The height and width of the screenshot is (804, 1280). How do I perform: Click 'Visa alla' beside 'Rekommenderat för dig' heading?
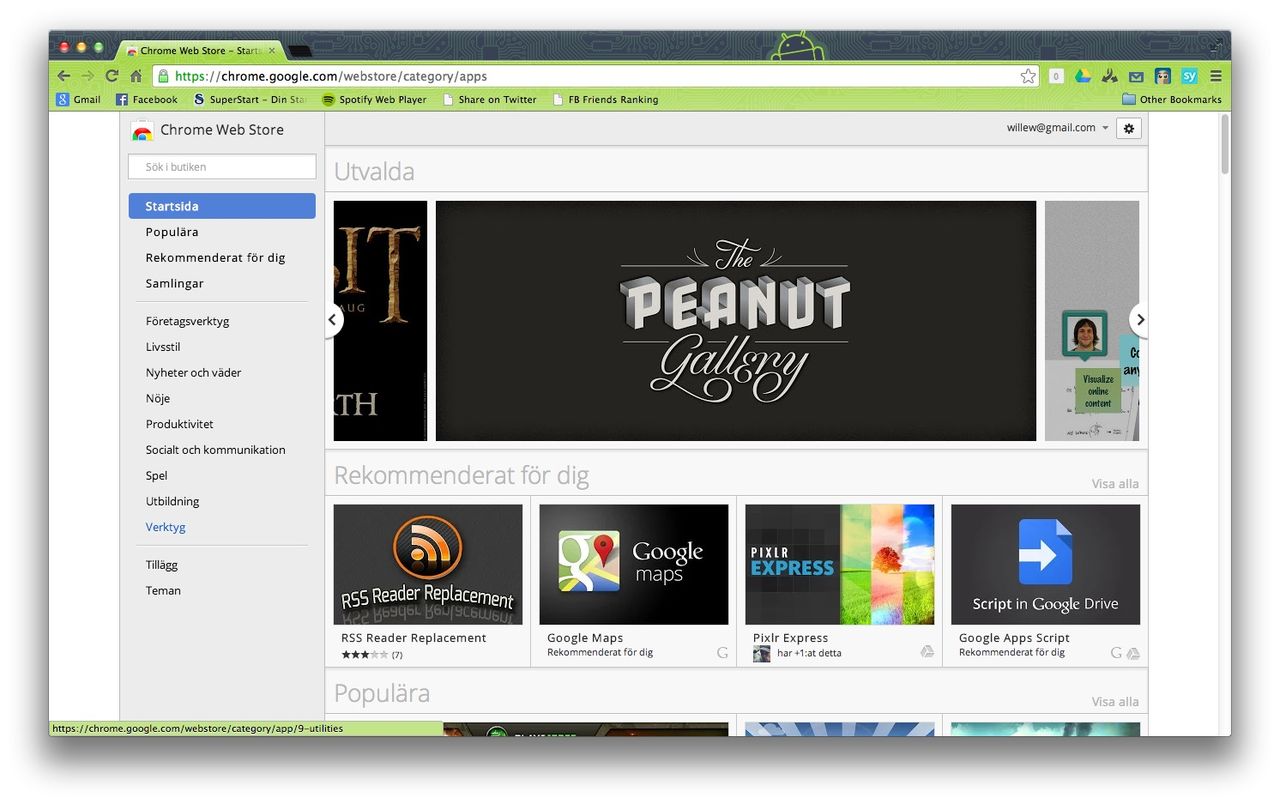(1115, 484)
